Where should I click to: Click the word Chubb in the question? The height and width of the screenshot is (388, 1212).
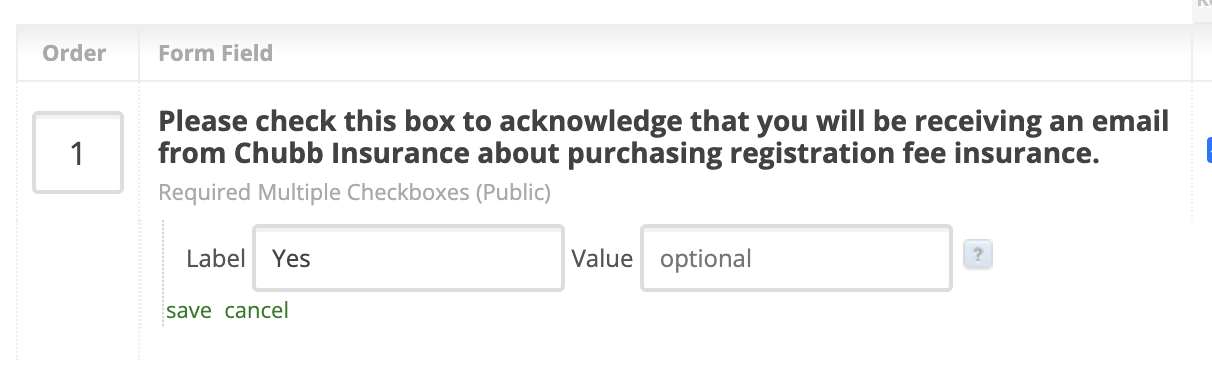tap(274, 155)
